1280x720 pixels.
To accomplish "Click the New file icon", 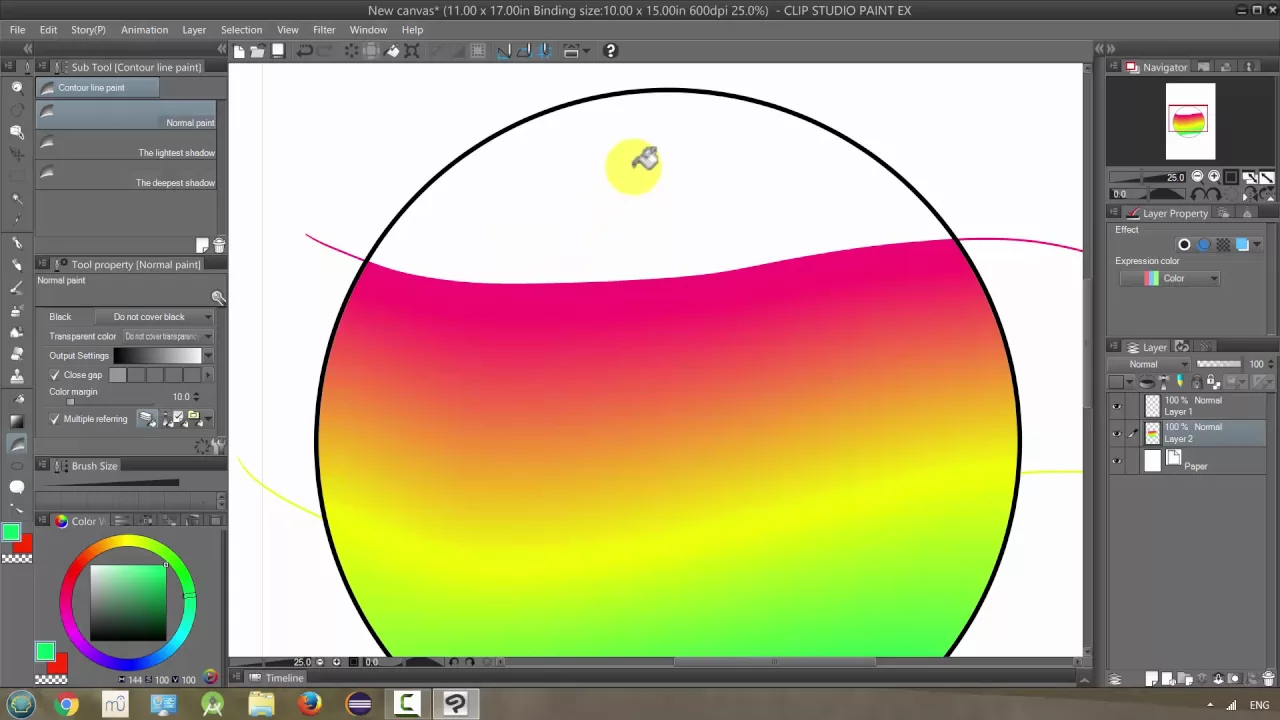I will click(239, 51).
